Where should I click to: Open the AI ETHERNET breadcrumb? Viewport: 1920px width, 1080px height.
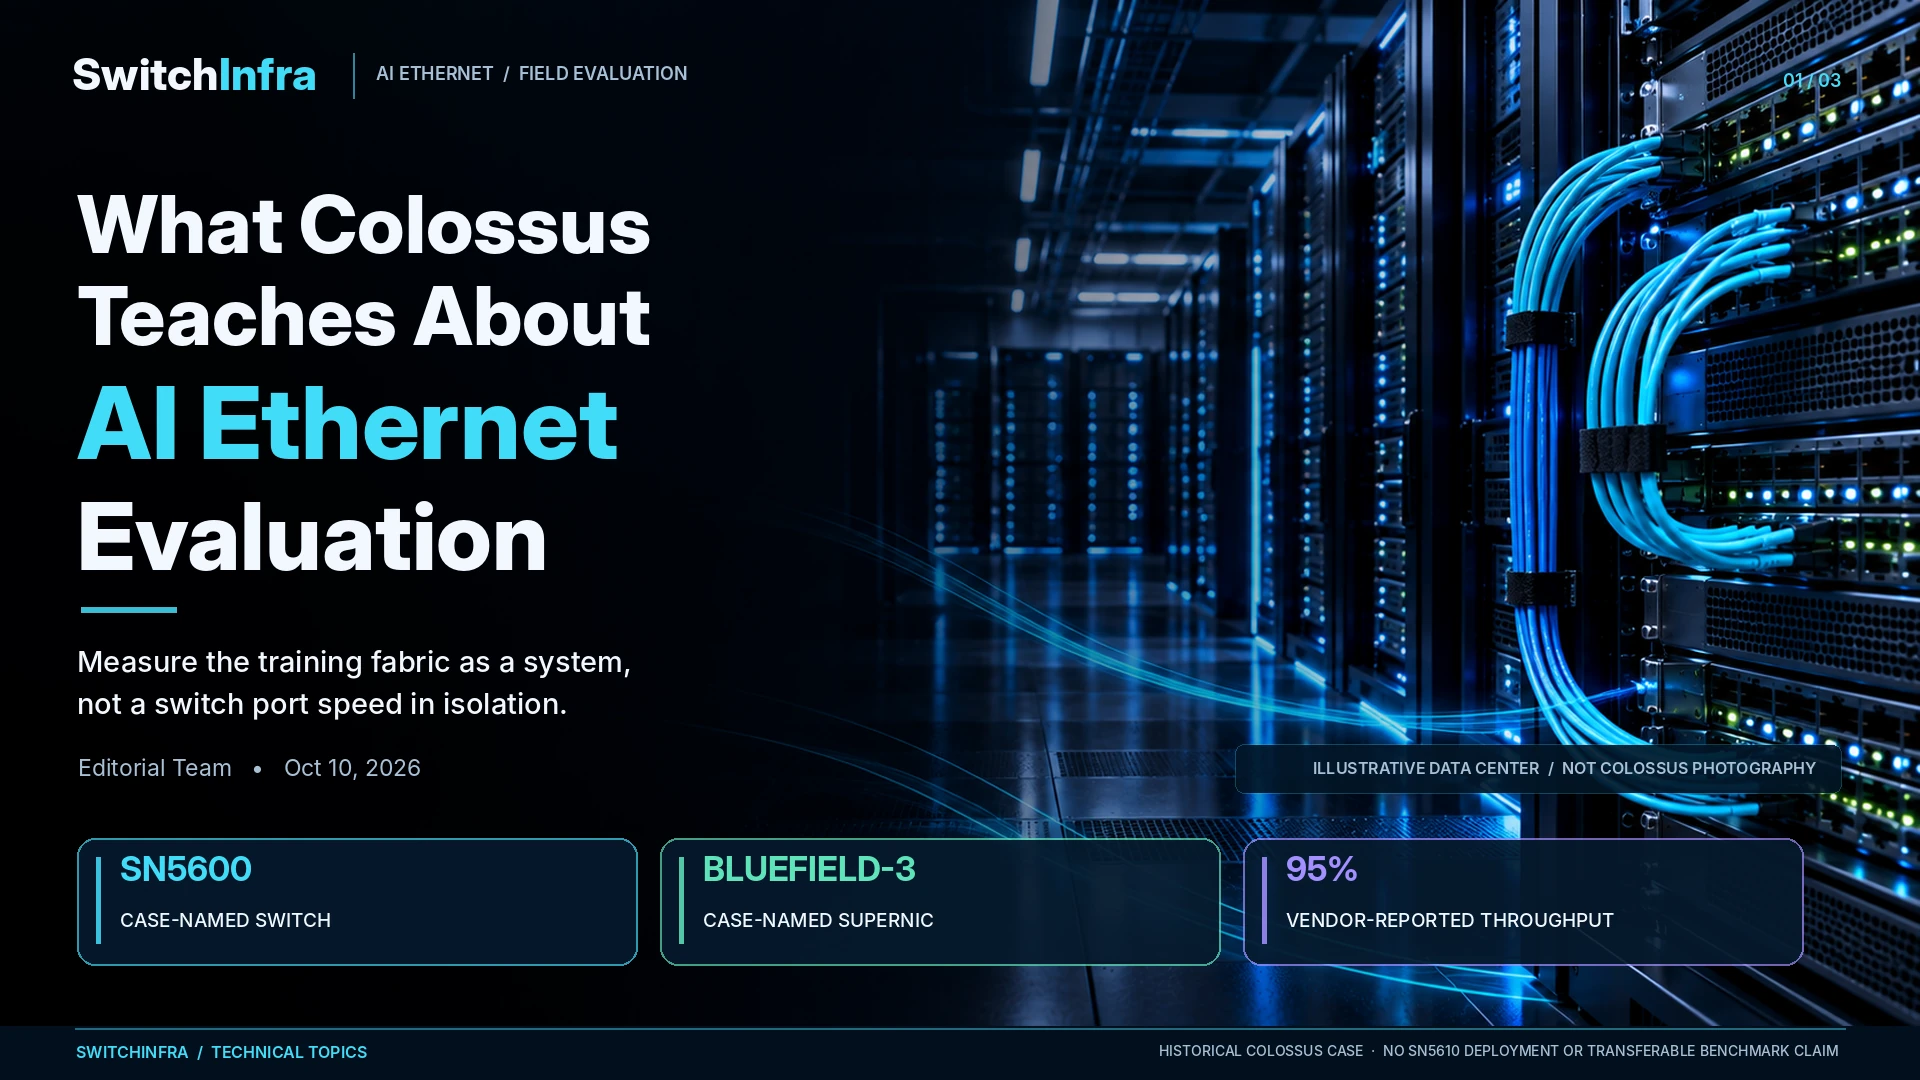[x=434, y=74]
